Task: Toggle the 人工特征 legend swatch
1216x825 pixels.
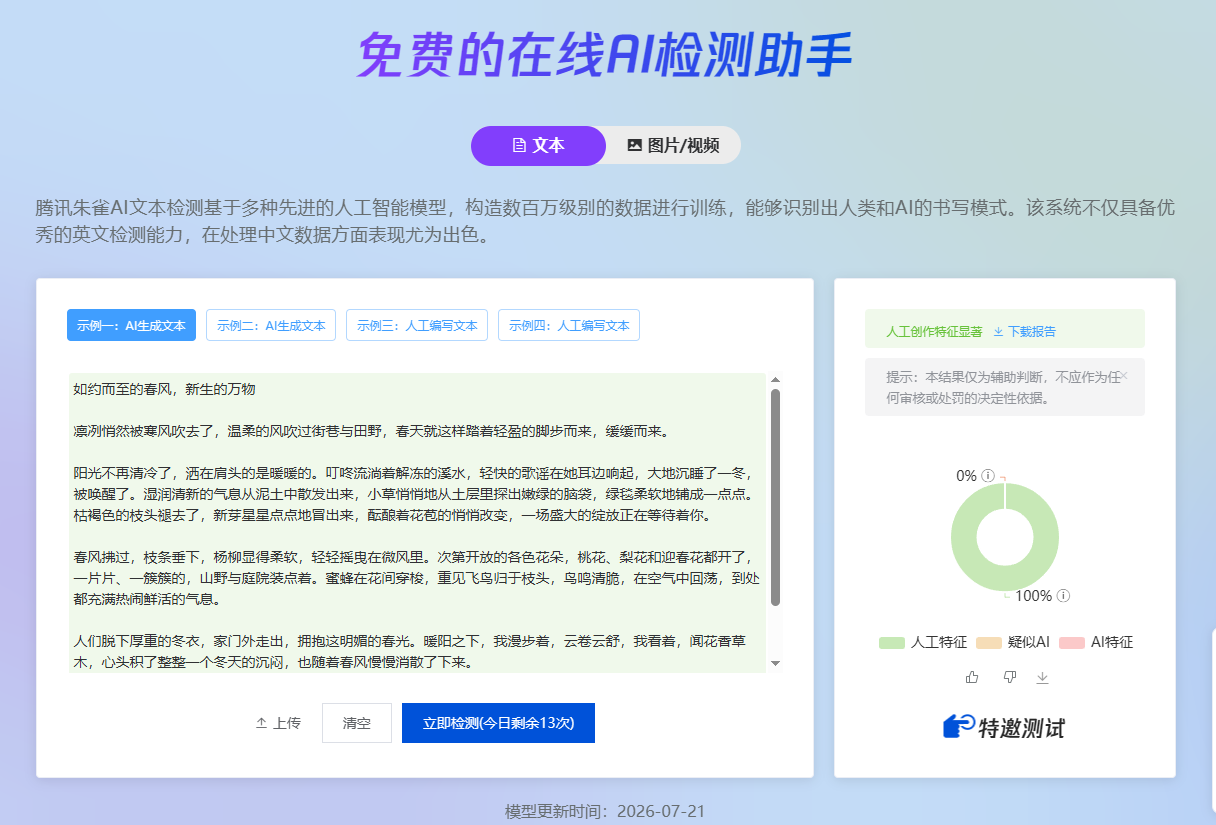Action: click(891, 643)
